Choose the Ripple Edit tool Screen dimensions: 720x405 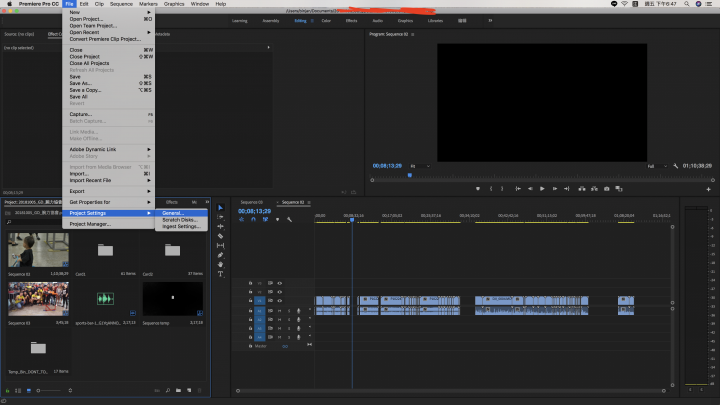[x=220, y=226]
